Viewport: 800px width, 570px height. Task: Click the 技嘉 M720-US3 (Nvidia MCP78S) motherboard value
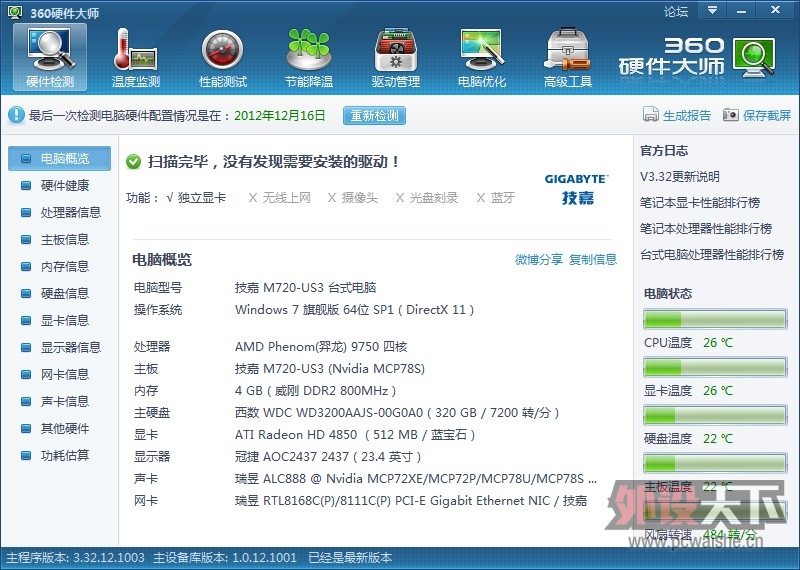click(x=330, y=369)
